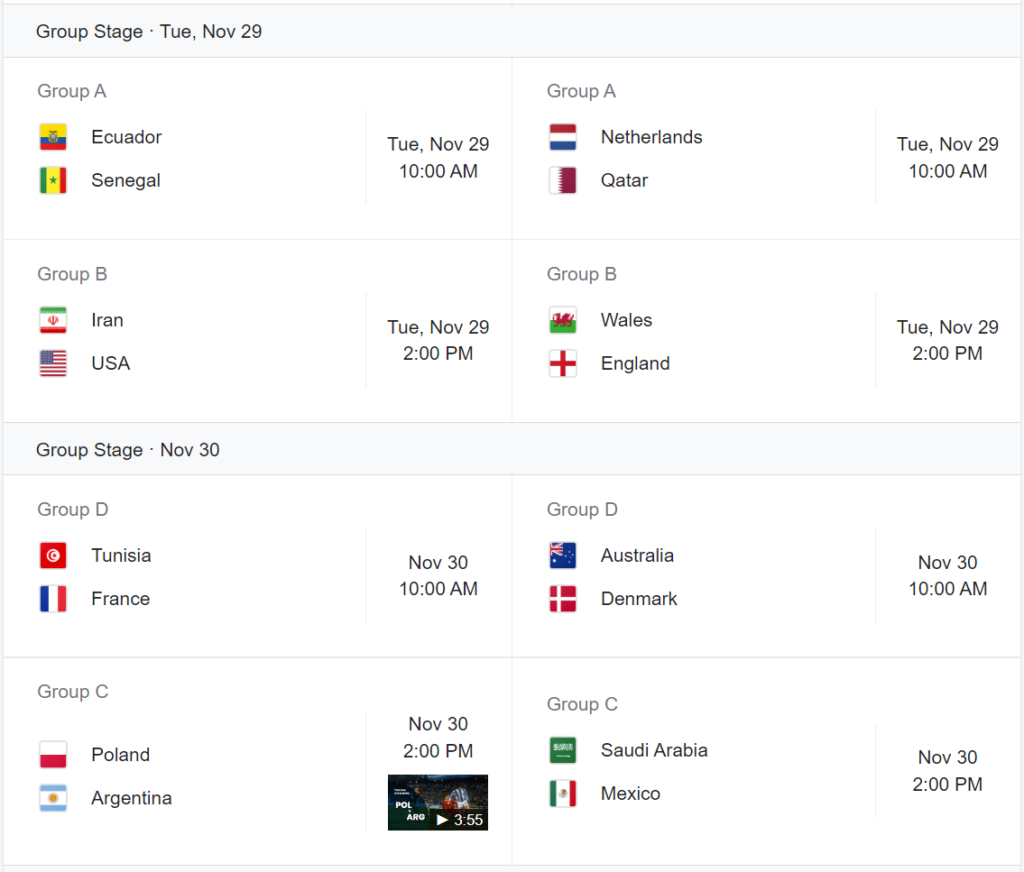The image size is (1024, 872).
Task: Click the Wales dragon flag icon
Action: click(563, 320)
